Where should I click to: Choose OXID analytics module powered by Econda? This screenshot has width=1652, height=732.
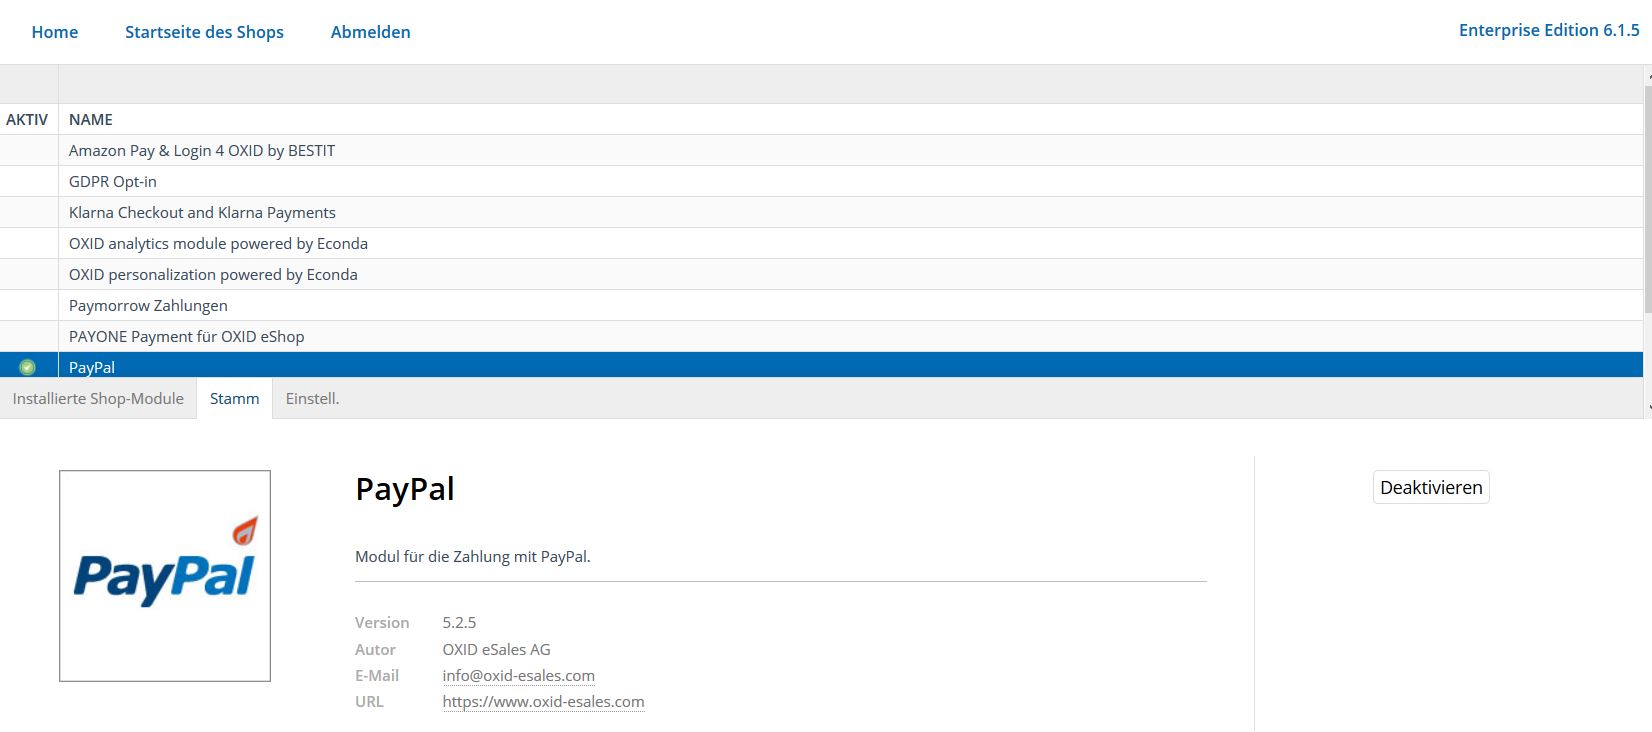click(821, 243)
